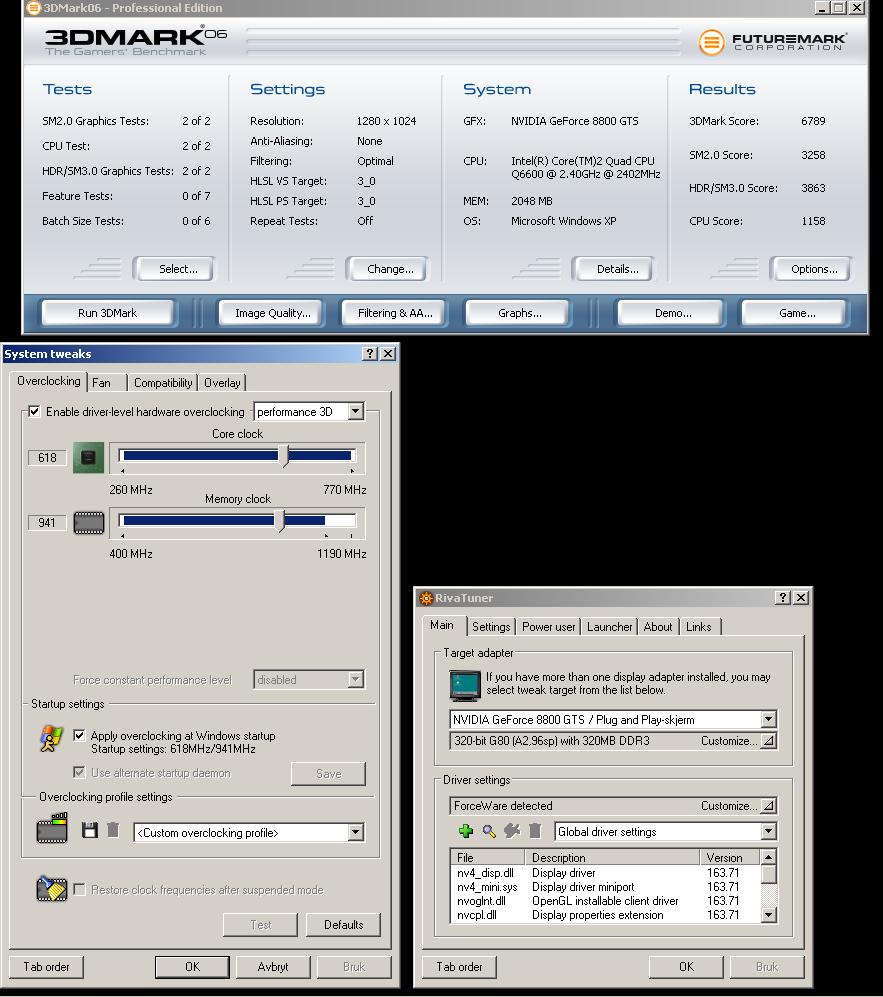Open Filtering & AA... in 3DMark06
Screen dimensions: 883x997
tap(394, 313)
